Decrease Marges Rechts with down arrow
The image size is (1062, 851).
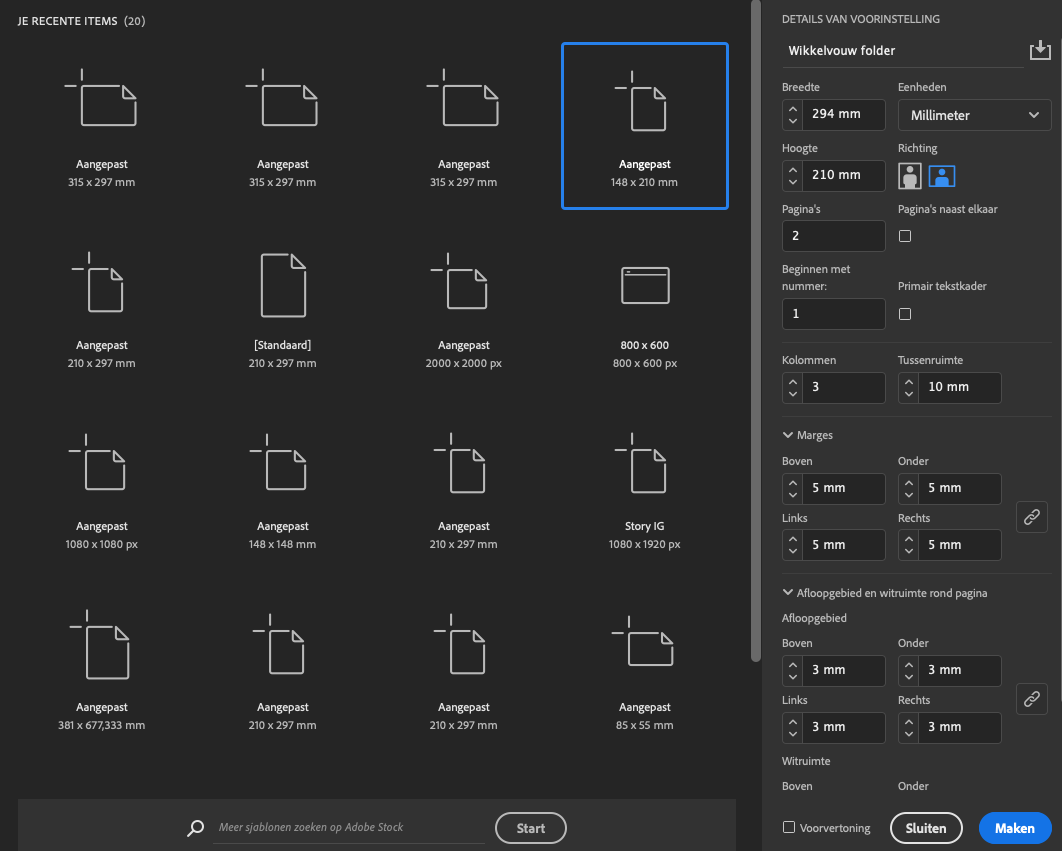click(x=909, y=552)
